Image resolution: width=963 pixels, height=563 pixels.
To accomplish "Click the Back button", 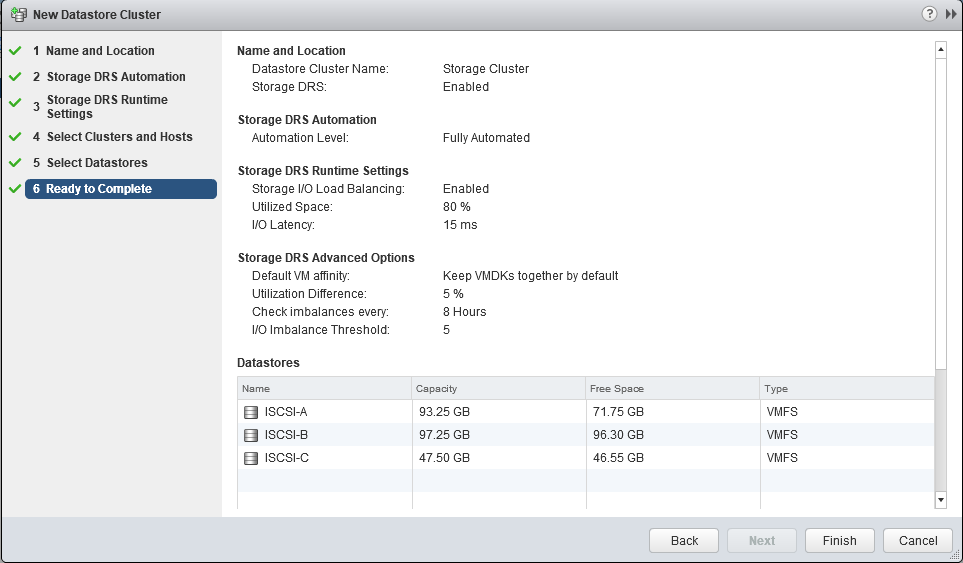I will 684,541.
